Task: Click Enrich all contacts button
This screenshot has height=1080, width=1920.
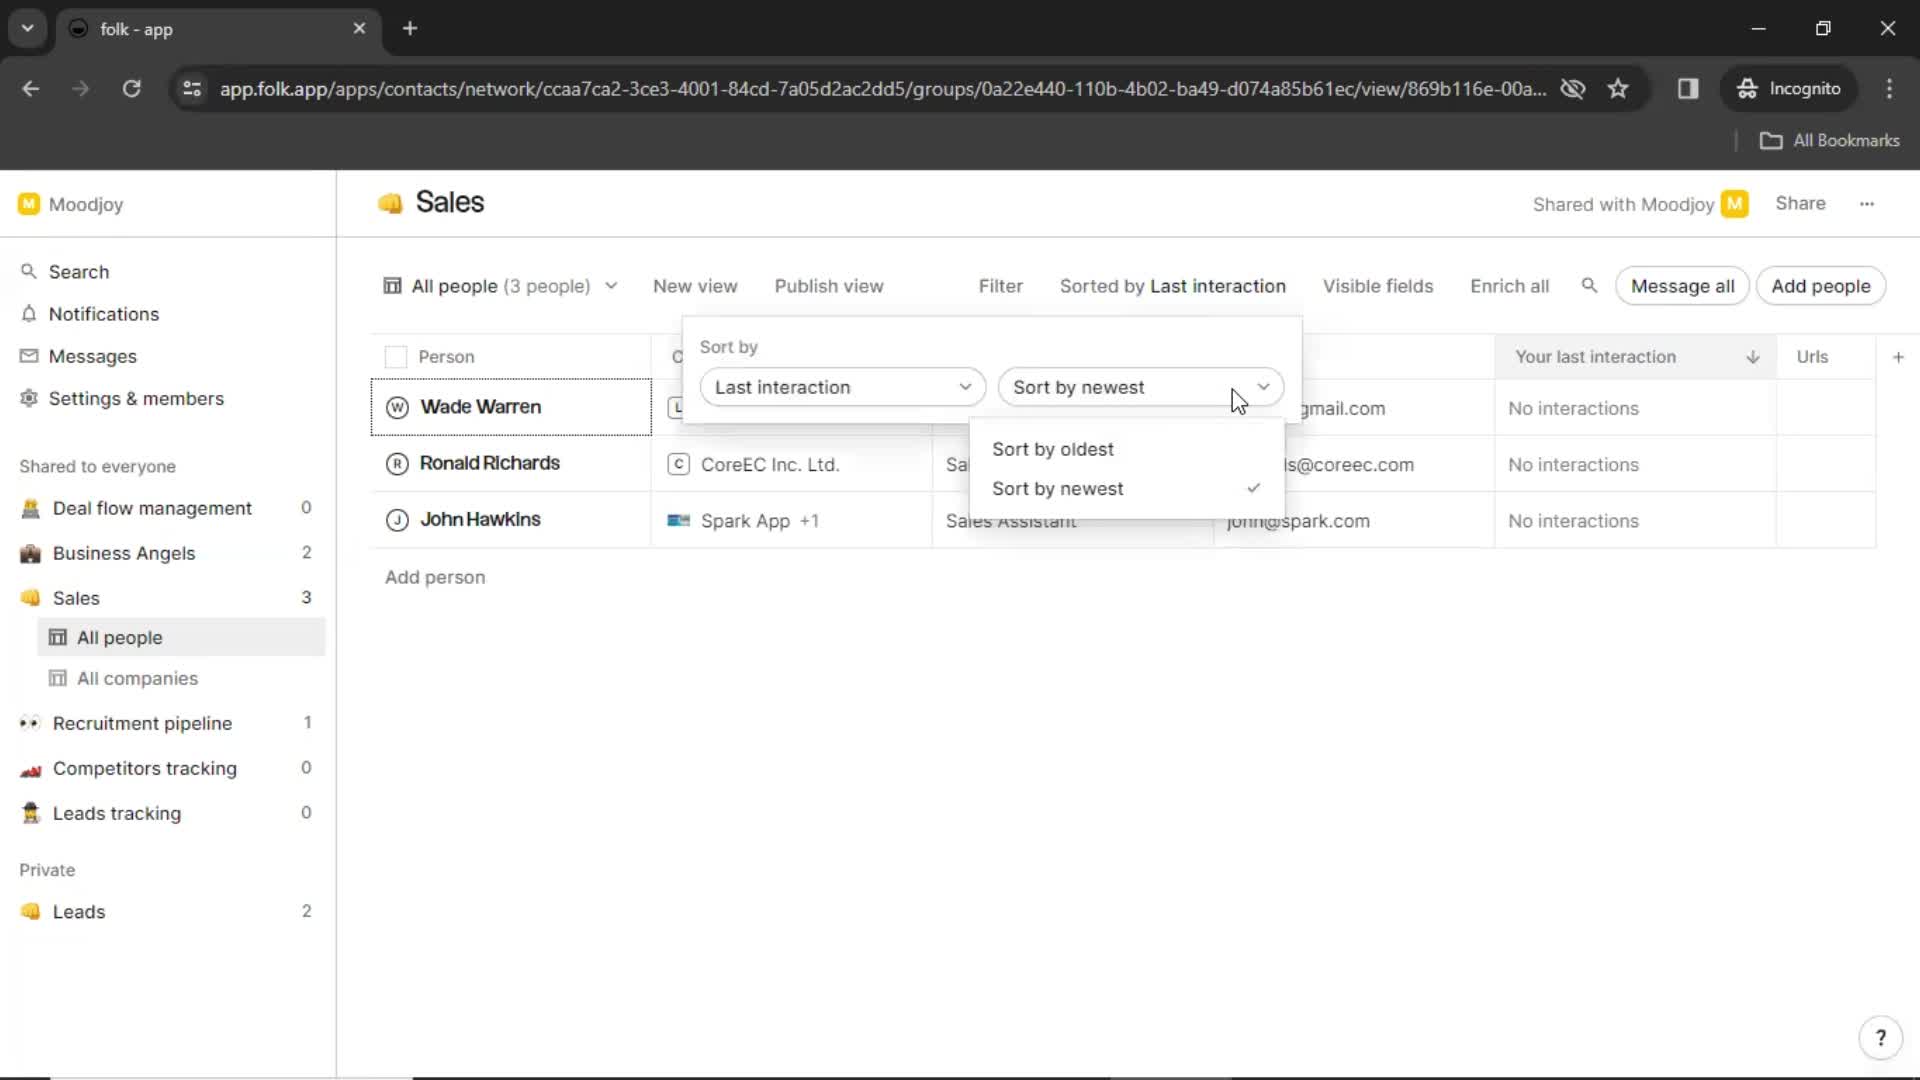Action: (1510, 286)
